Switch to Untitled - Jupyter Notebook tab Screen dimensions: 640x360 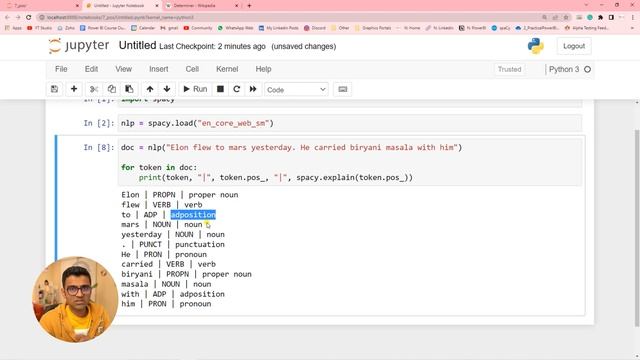tap(118, 6)
